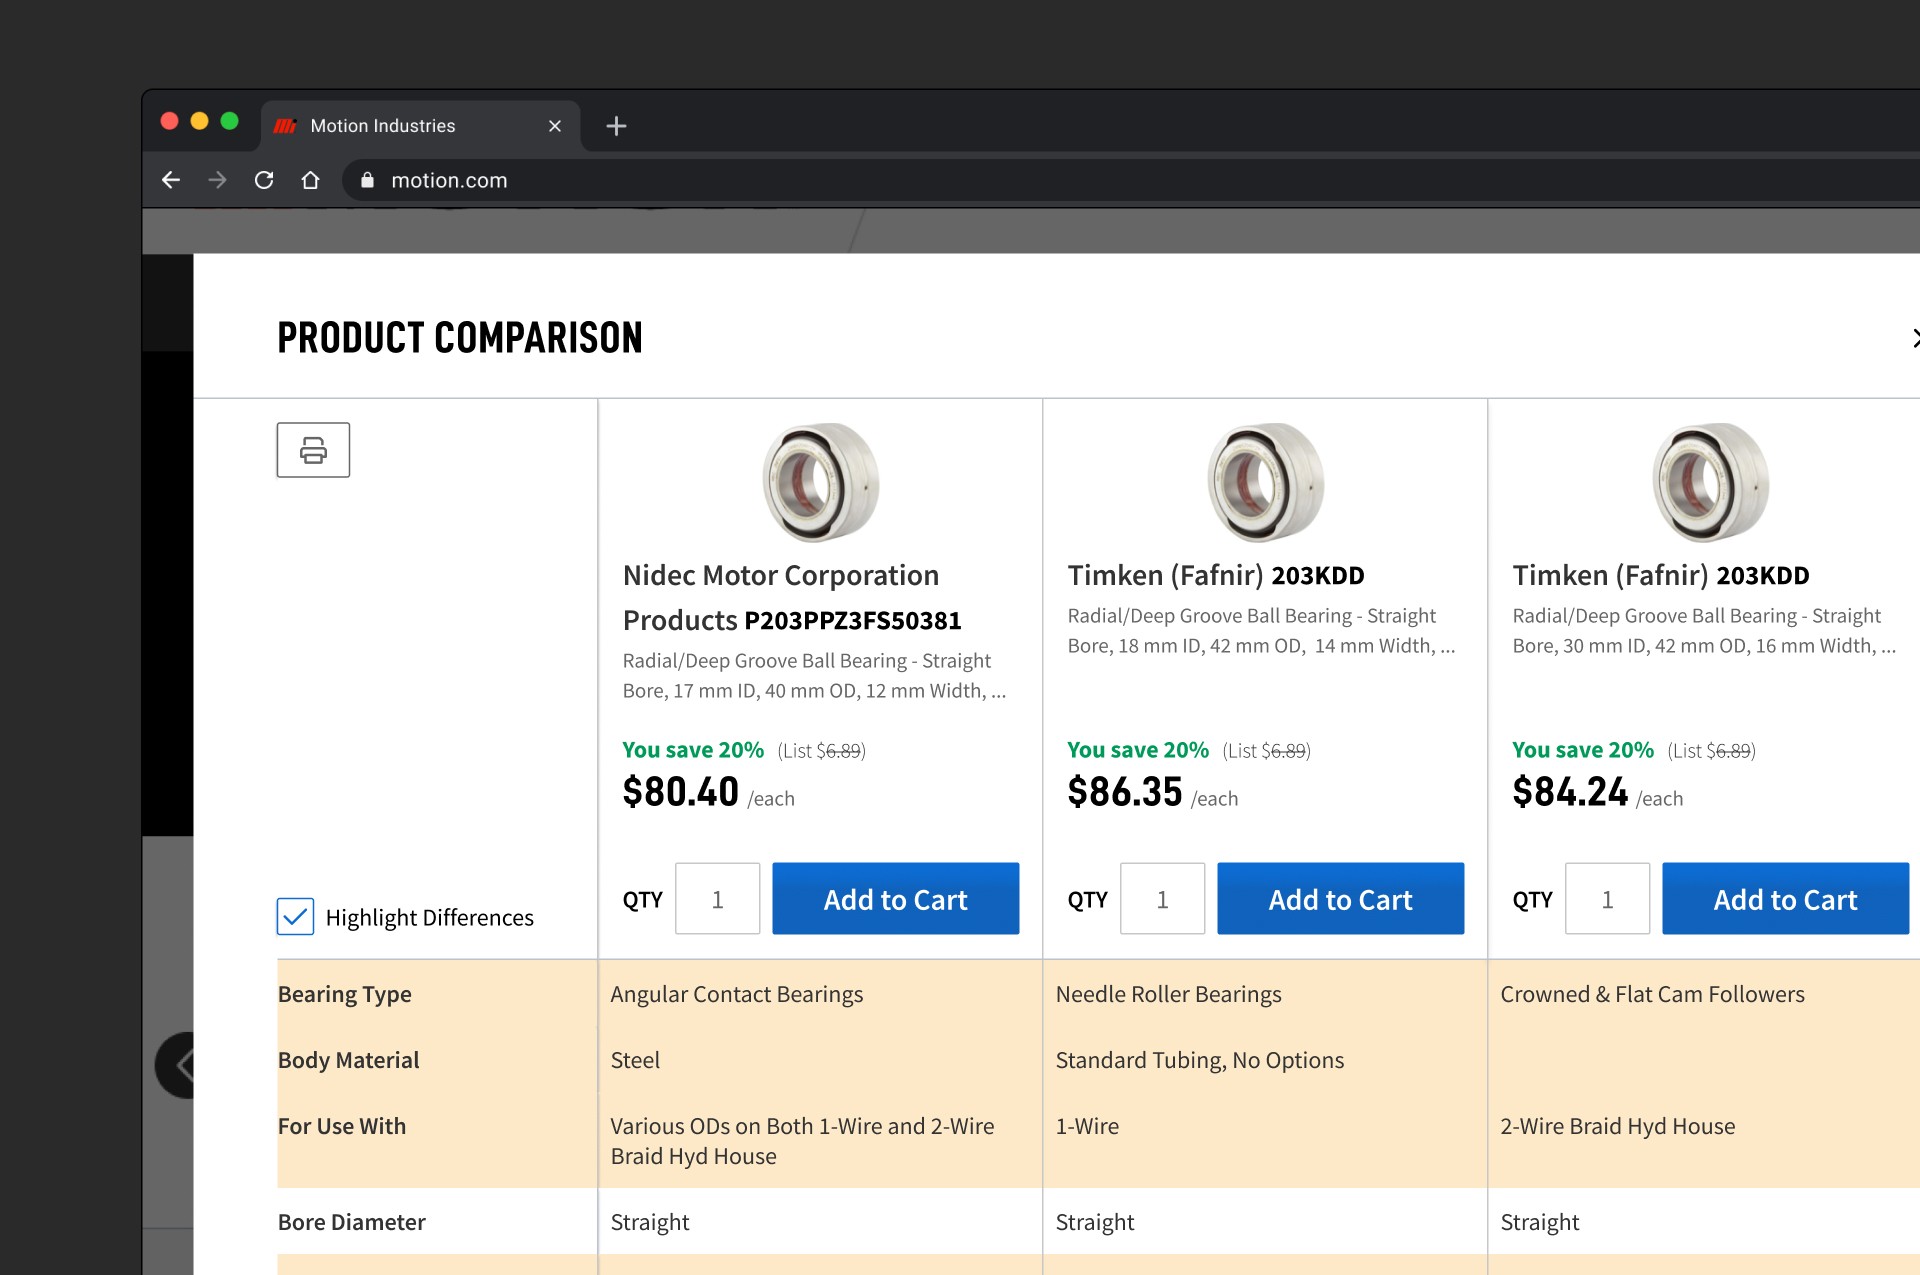Click the previous-slide arrow behind the modal
The width and height of the screenshot is (1920, 1275).
point(175,1065)
